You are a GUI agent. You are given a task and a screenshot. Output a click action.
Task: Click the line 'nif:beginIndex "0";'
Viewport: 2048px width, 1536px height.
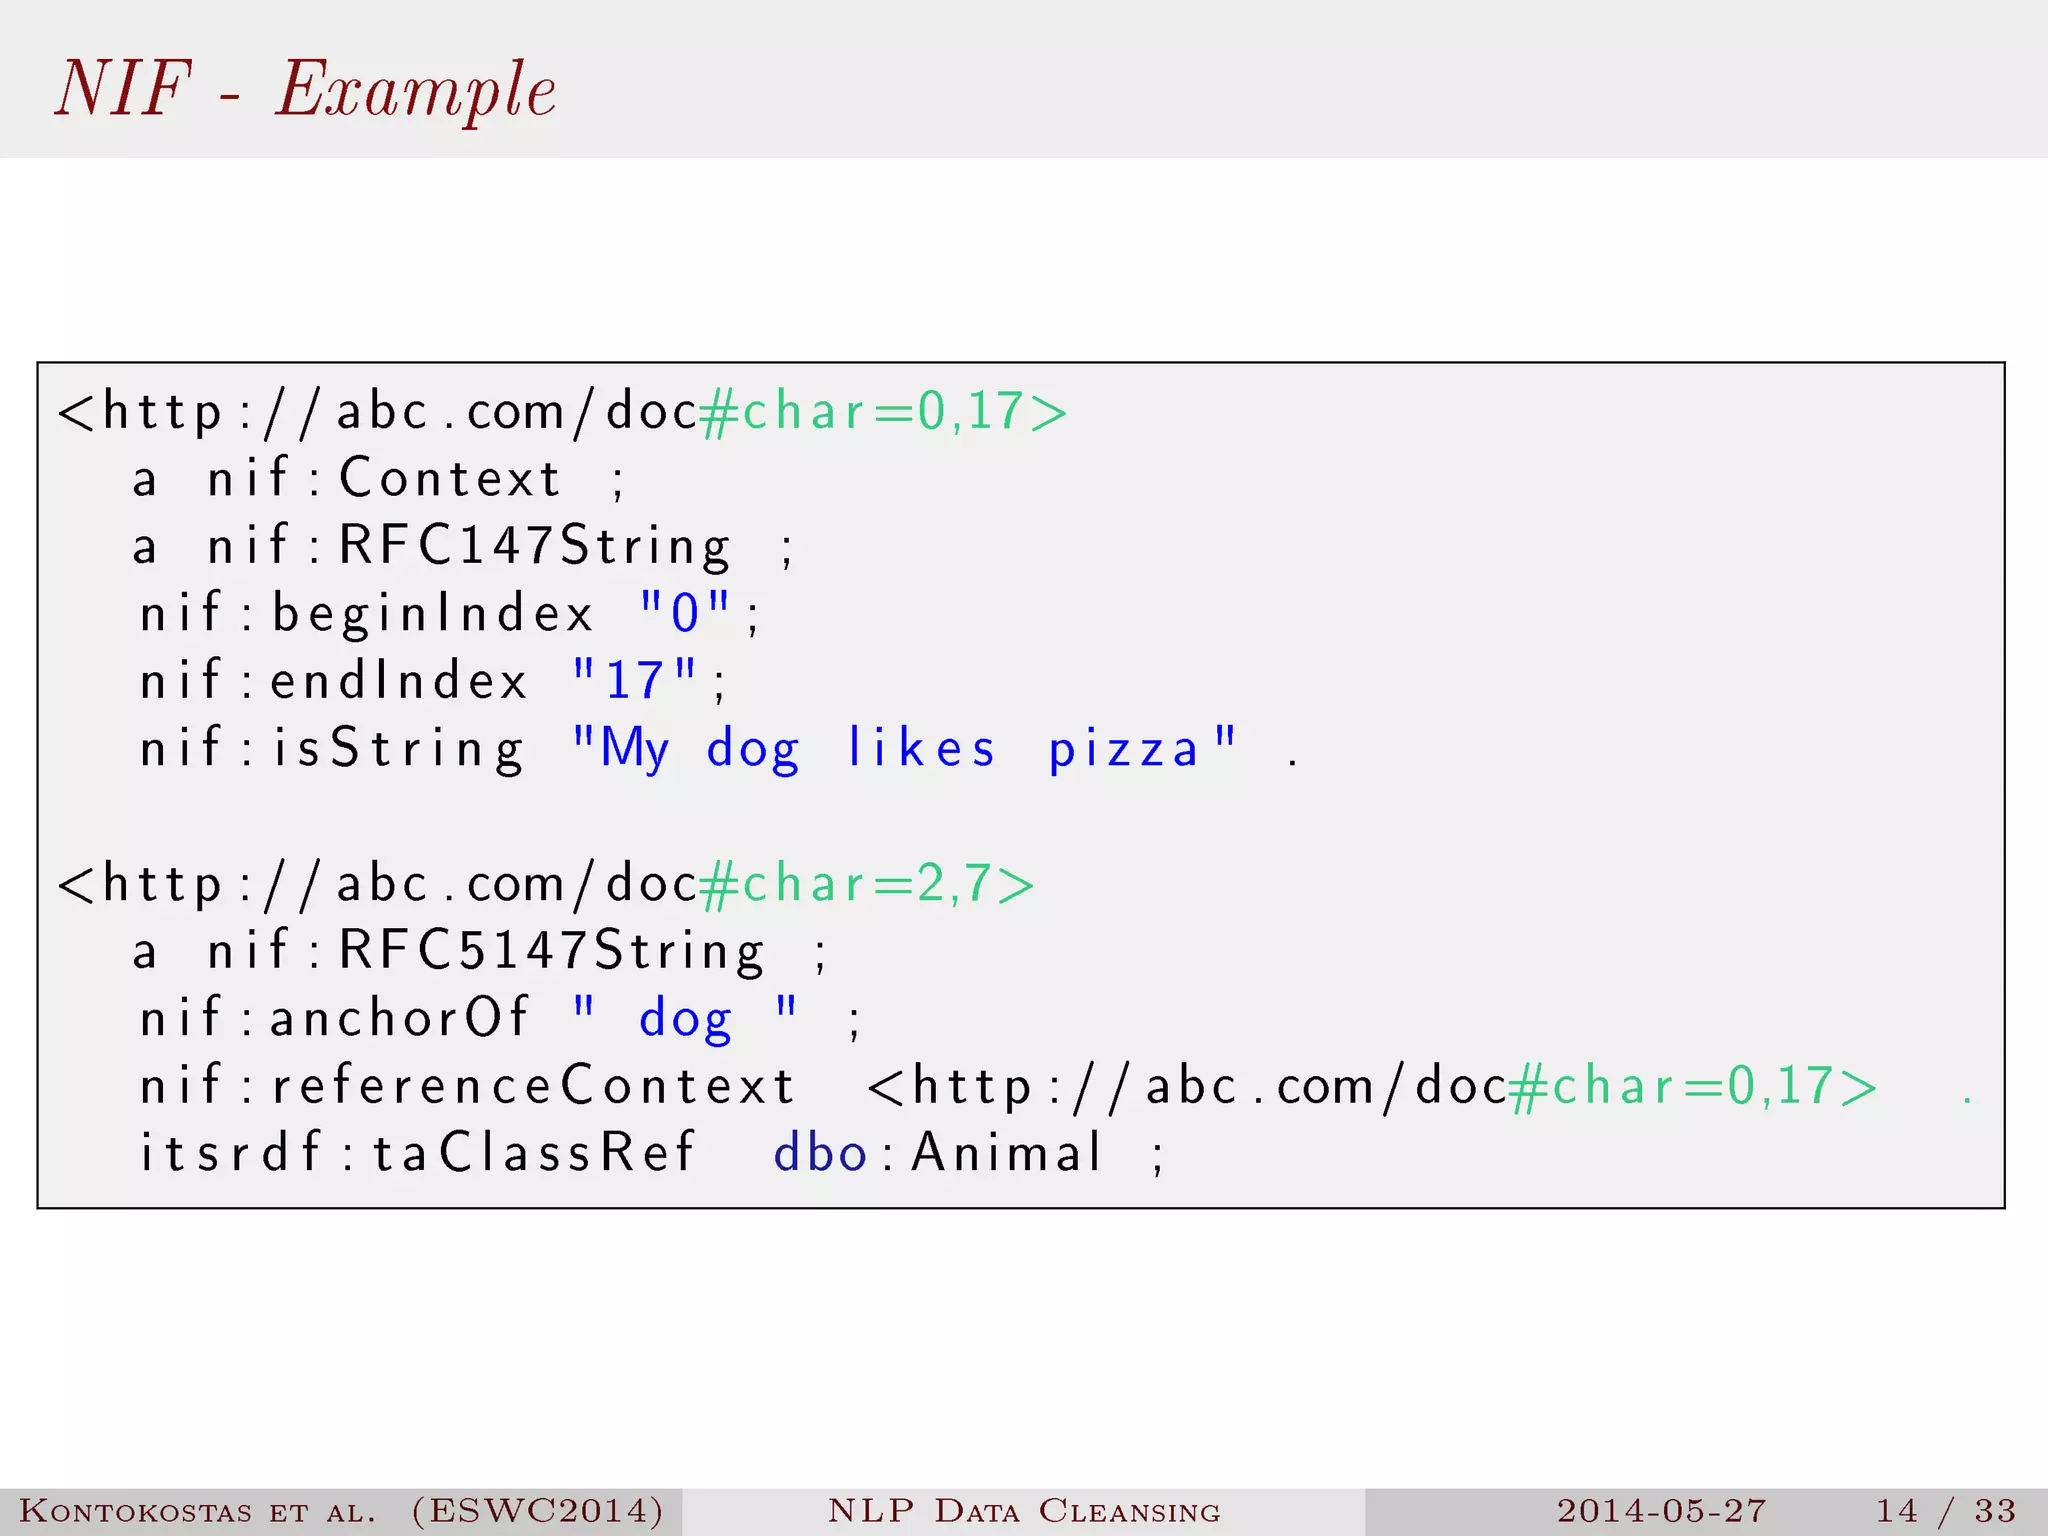[x=450, y=613]
